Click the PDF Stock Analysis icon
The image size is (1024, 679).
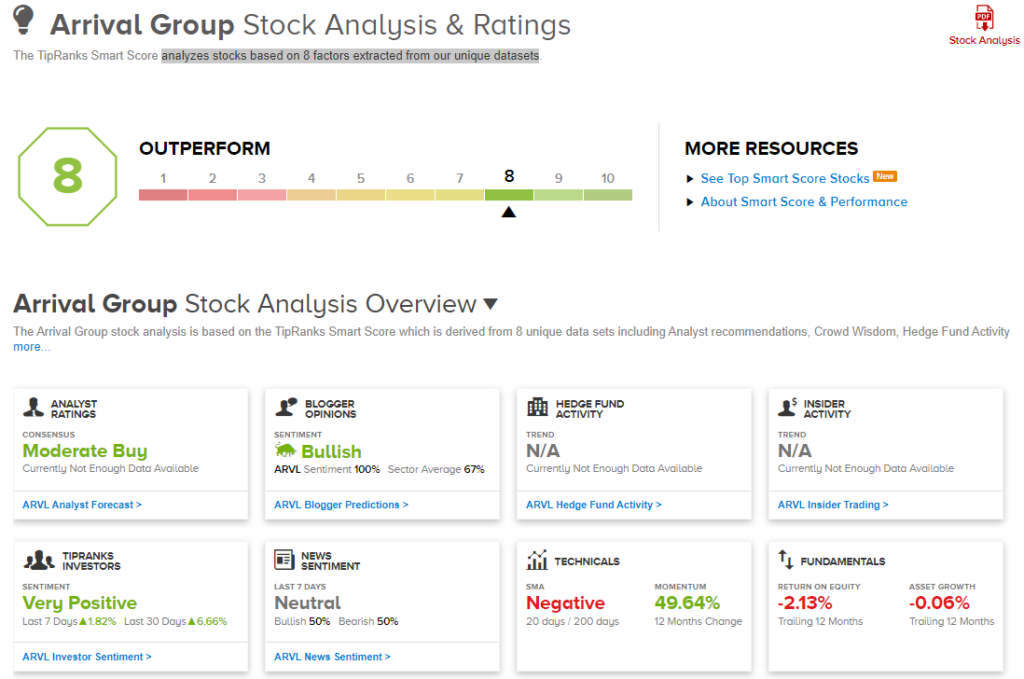pyautogui.click(x=984, y=19)
